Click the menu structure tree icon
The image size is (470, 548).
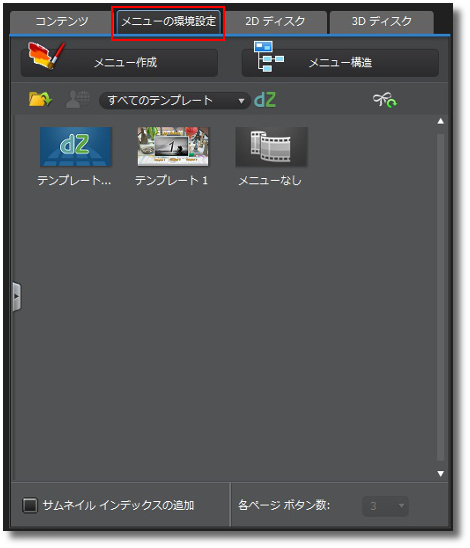(x=268, y=56)
